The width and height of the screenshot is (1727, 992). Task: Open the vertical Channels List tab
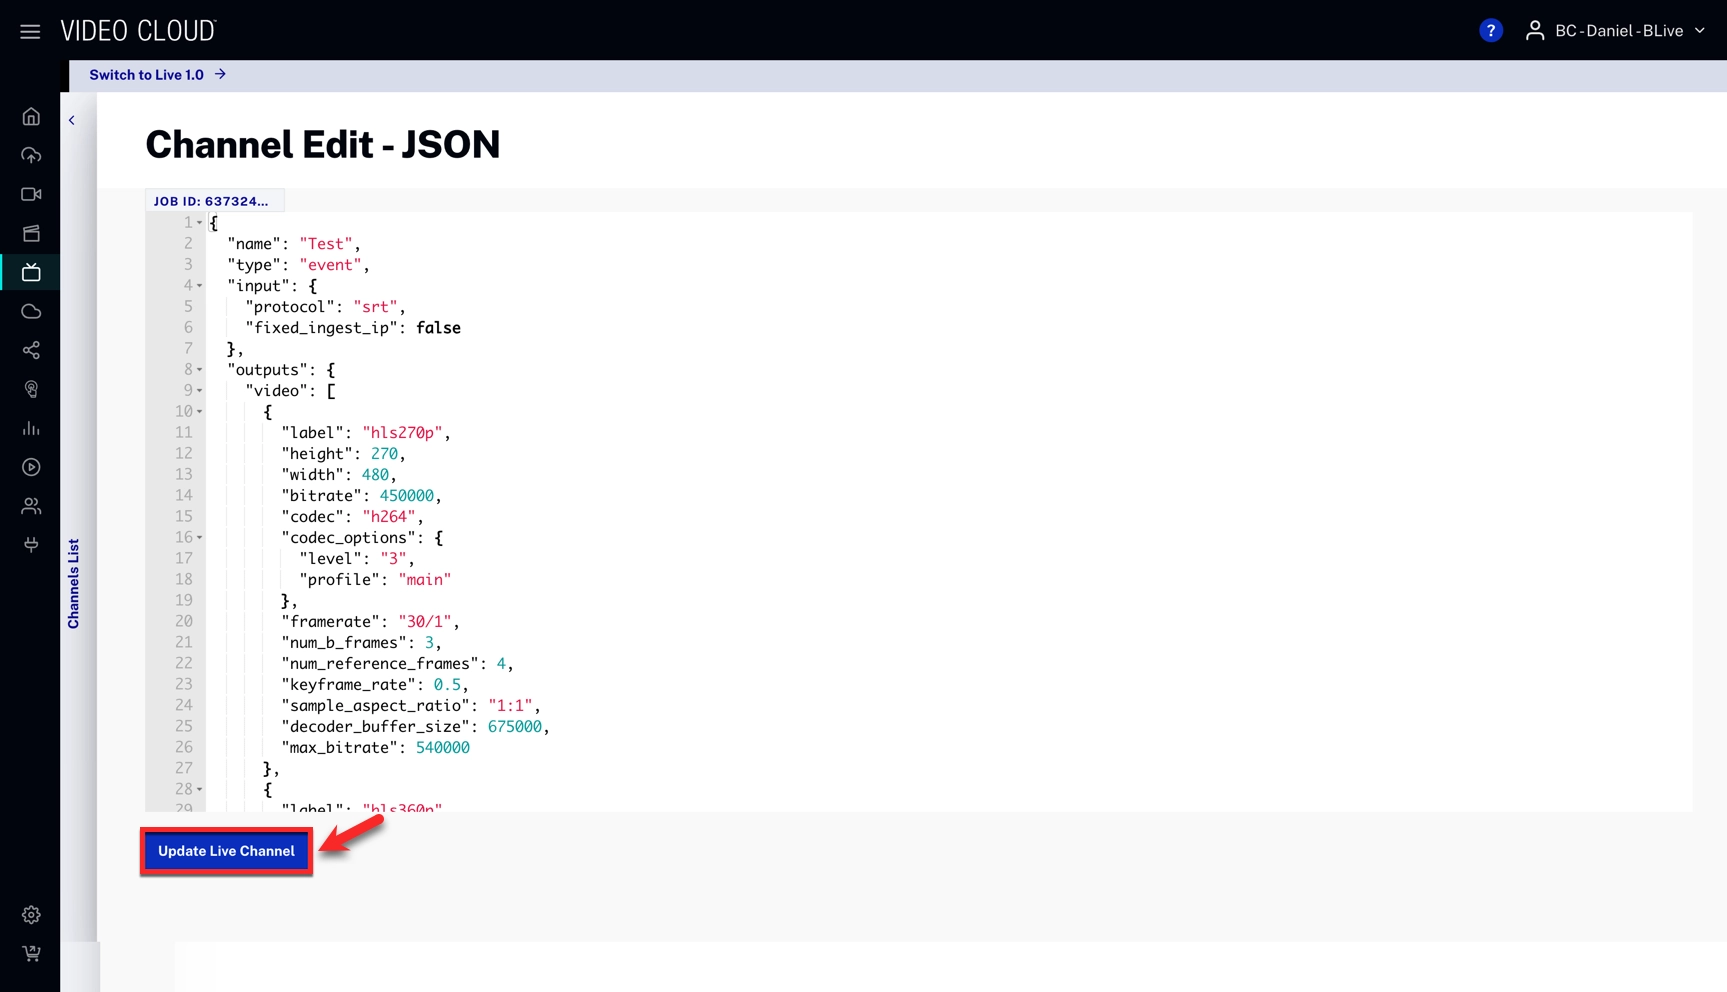pyautogui.click(x=73, y=584)
